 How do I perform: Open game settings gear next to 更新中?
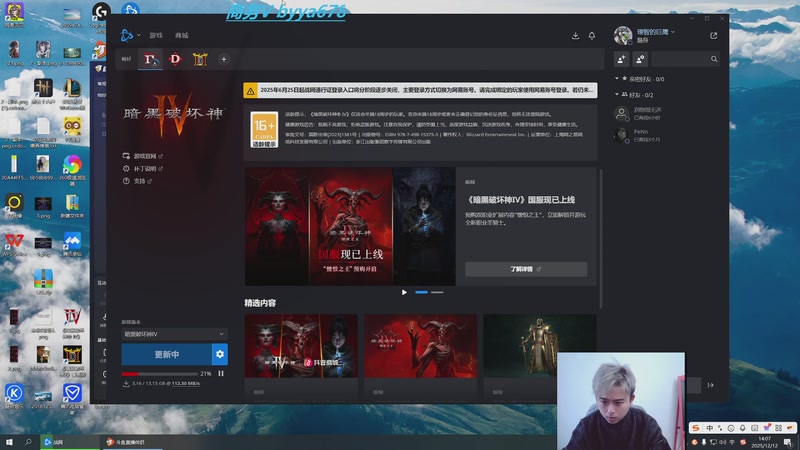click(x=220, y=354)
